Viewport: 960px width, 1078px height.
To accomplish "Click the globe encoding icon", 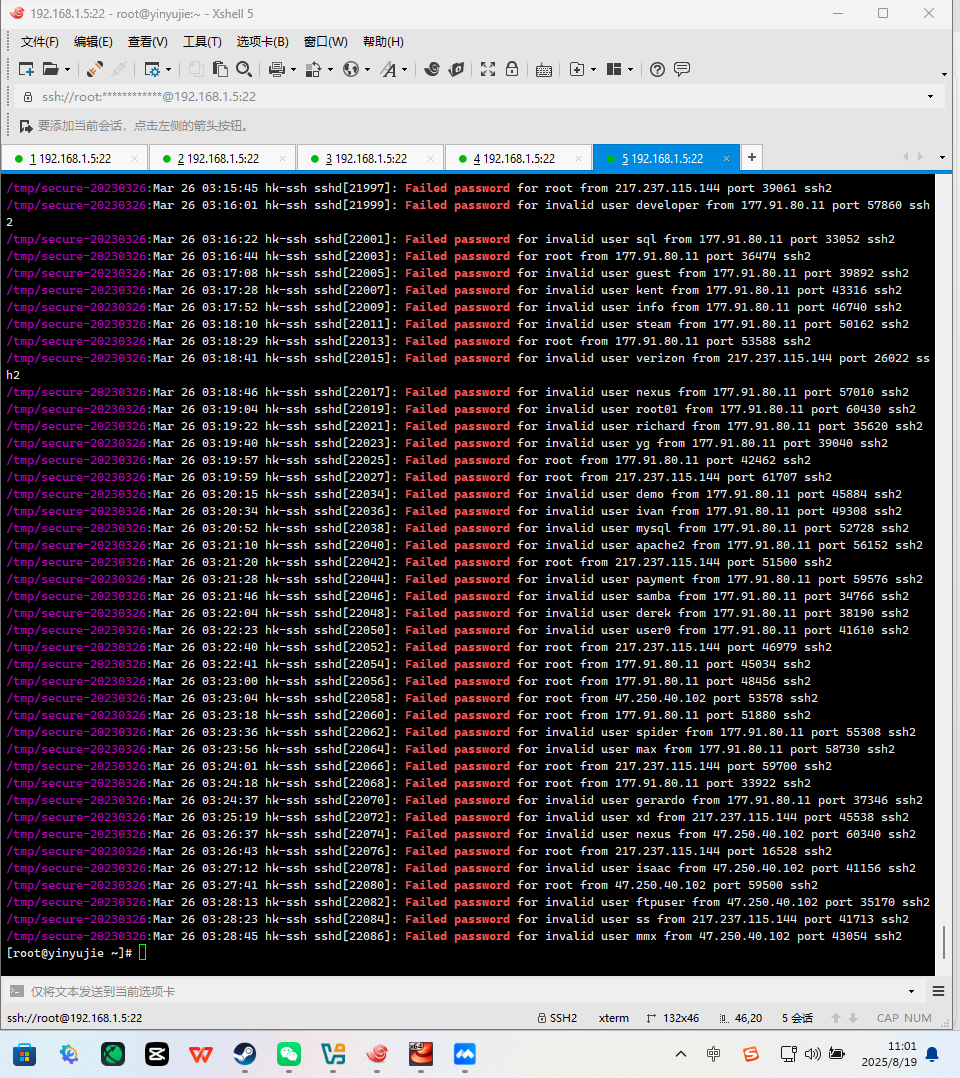I will [x=351, y=69].
